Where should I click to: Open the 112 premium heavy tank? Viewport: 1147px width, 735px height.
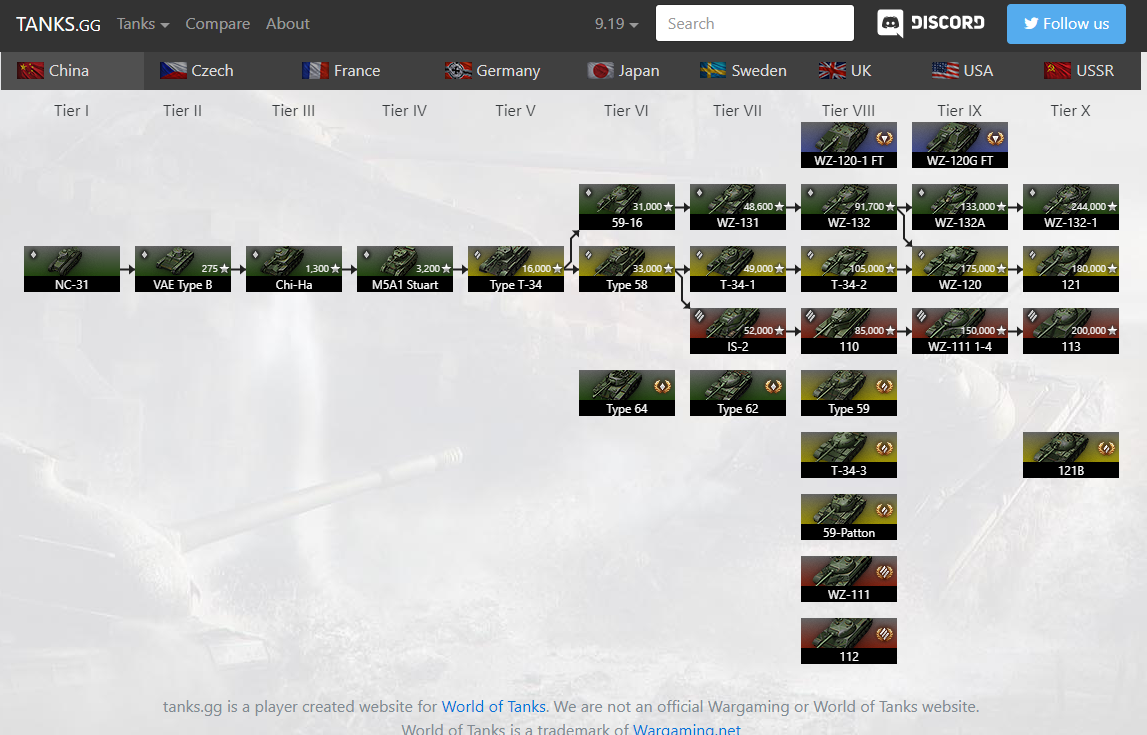[x=849, y=641]
